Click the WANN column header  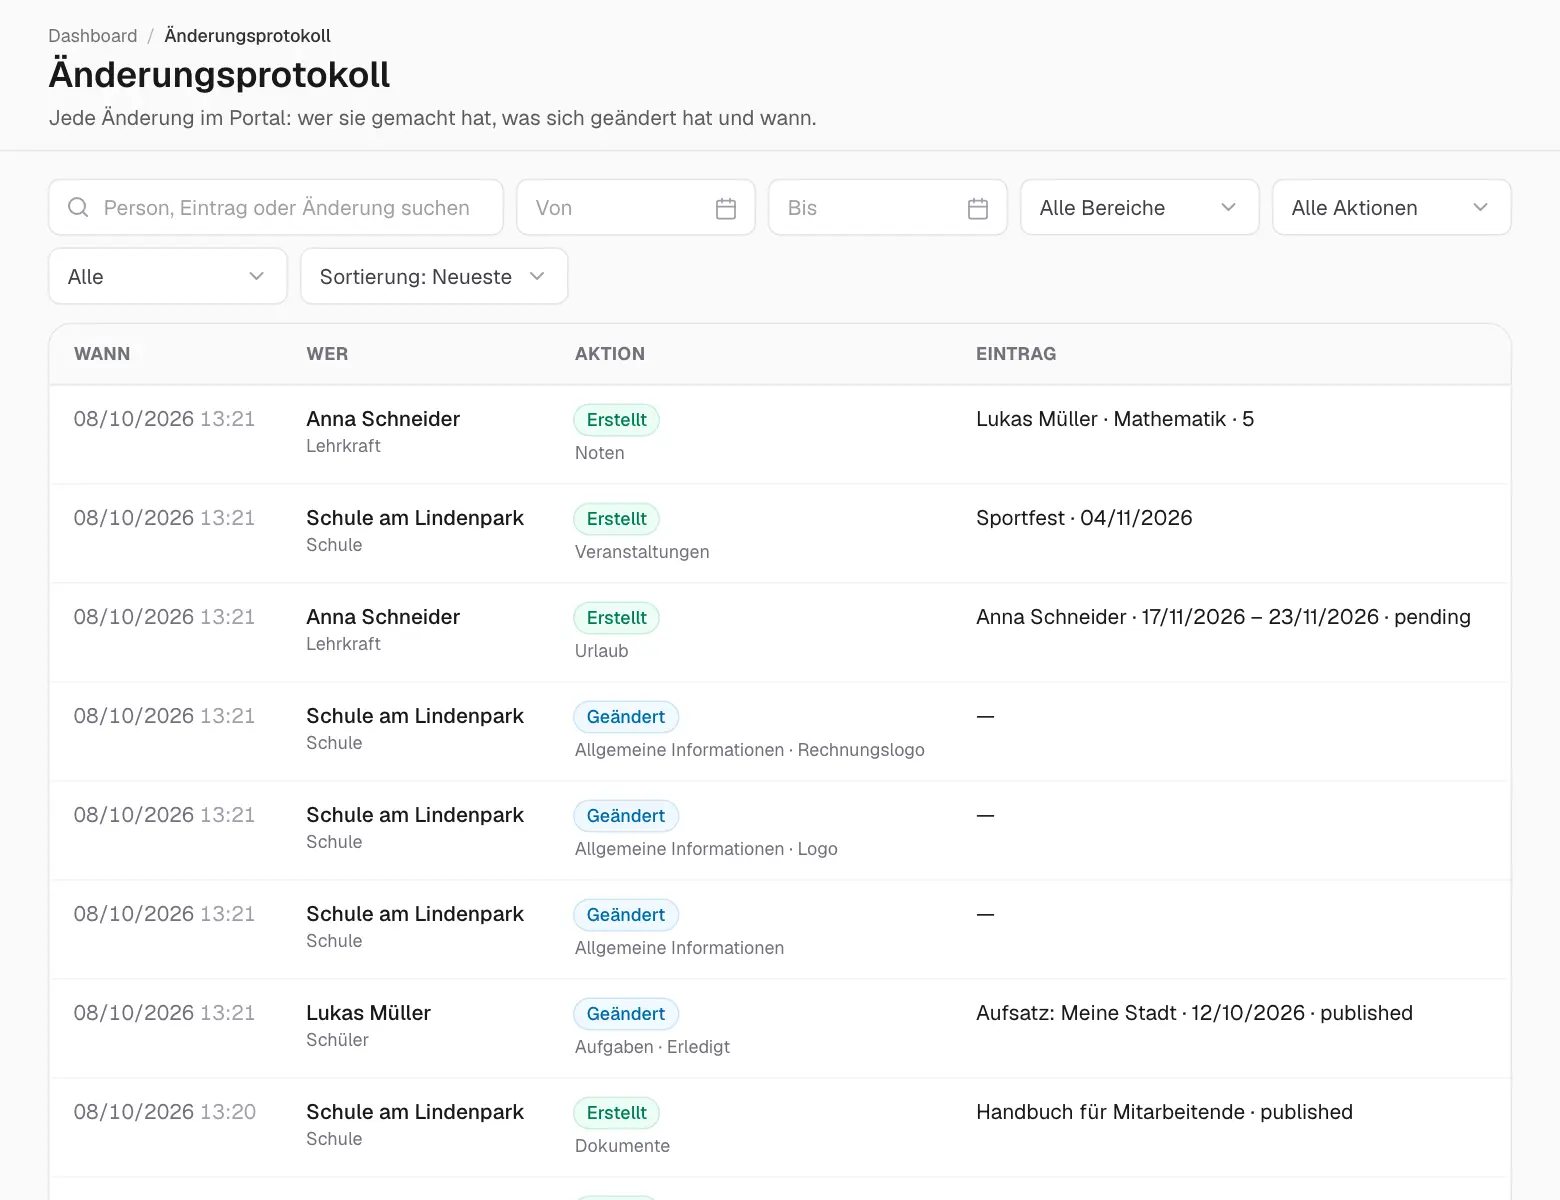(102, 354)
